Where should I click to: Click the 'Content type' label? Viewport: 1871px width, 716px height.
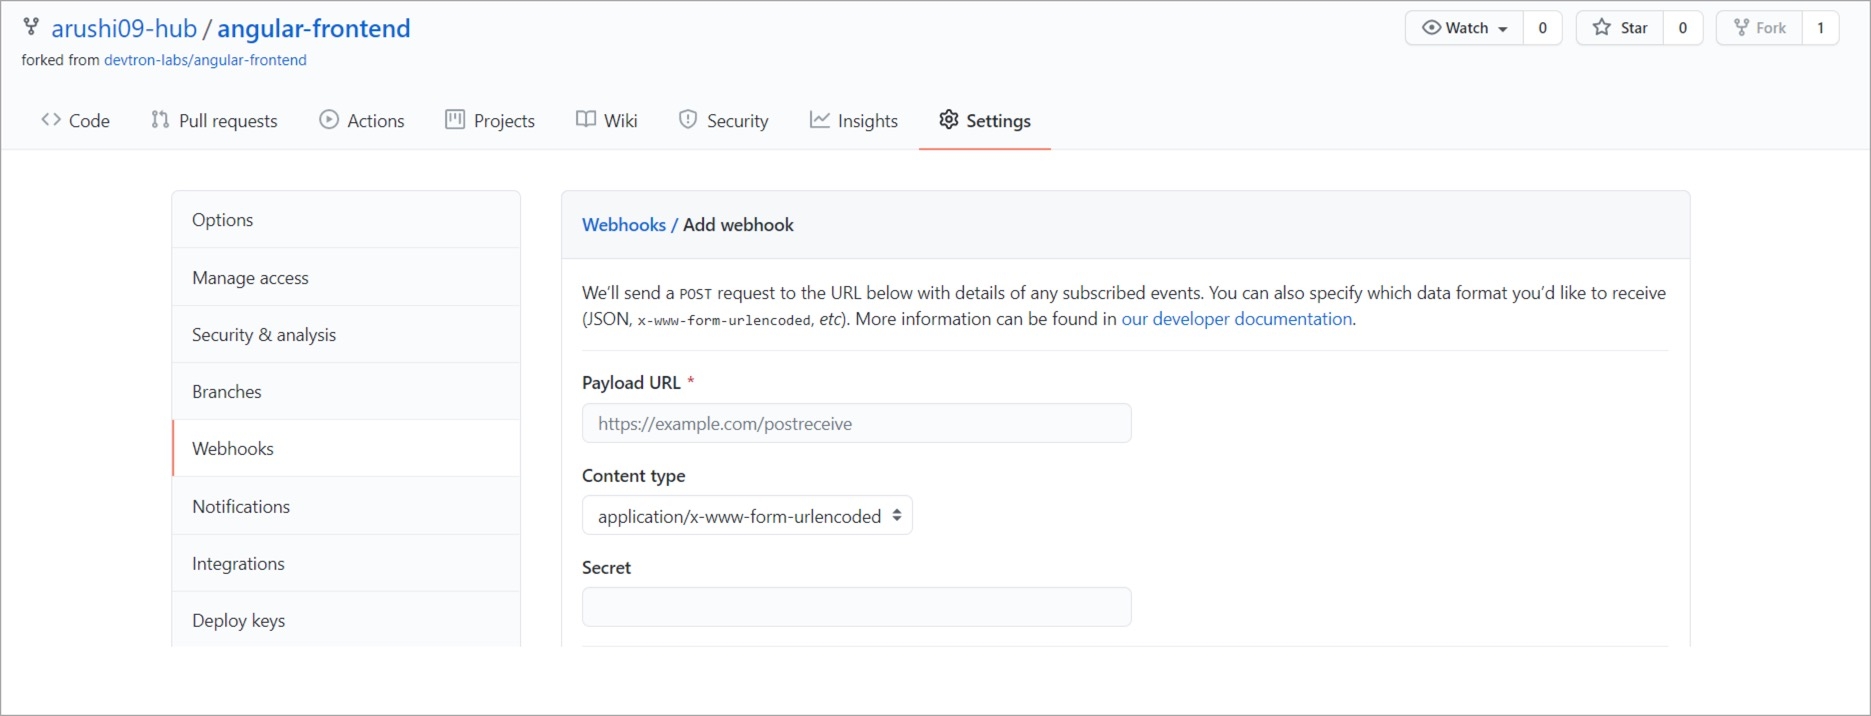click(x=634, y=476)
